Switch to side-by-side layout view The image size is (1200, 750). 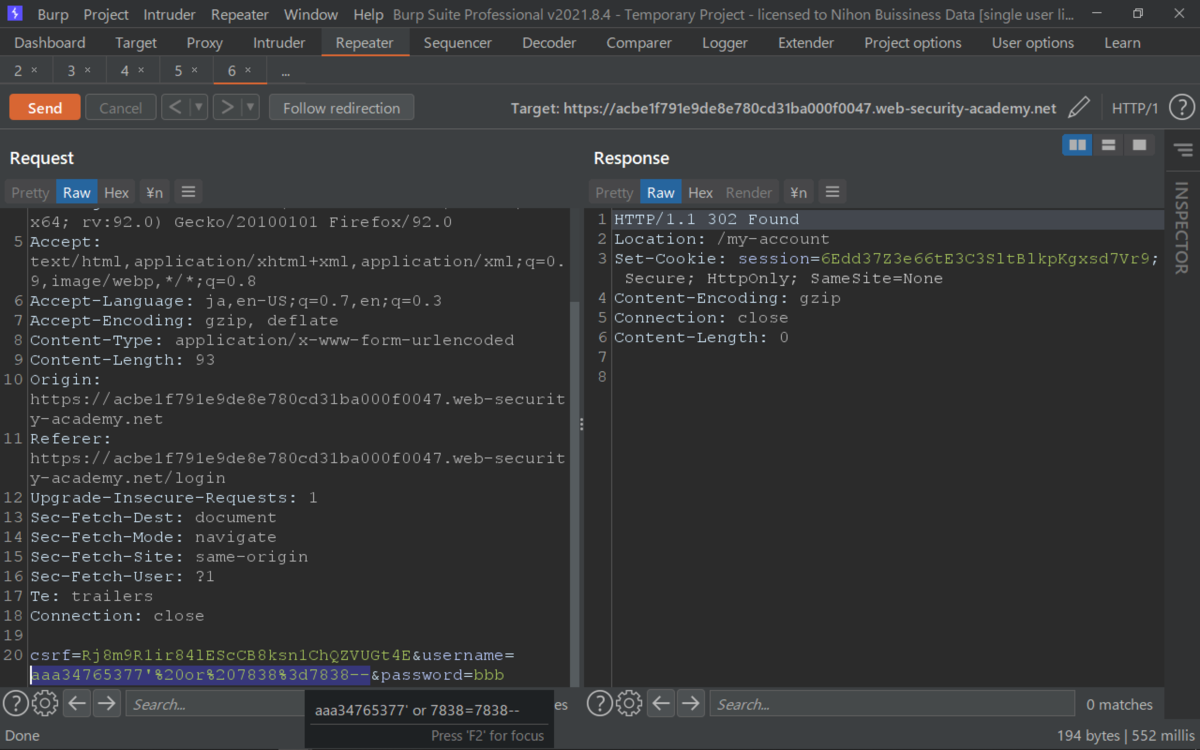click(1077, 145)
